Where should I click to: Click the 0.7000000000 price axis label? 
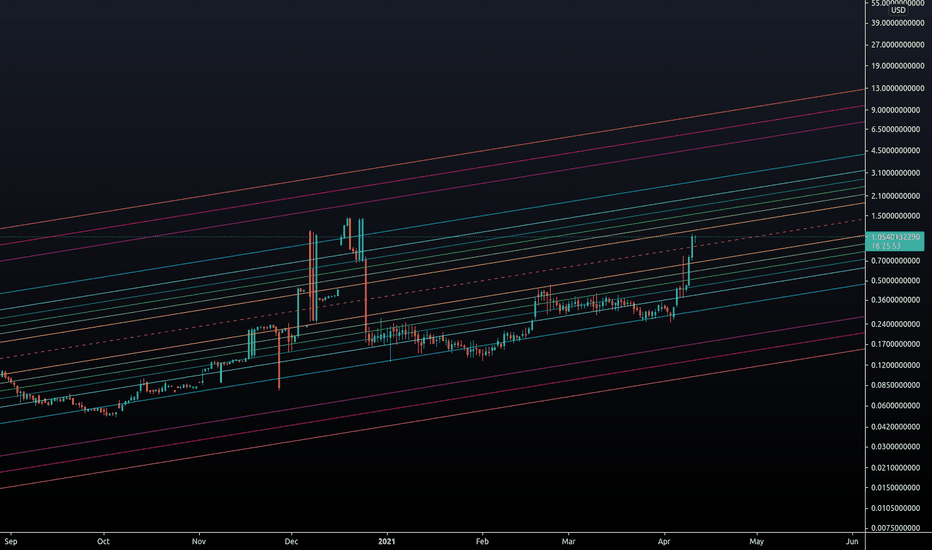896,261
